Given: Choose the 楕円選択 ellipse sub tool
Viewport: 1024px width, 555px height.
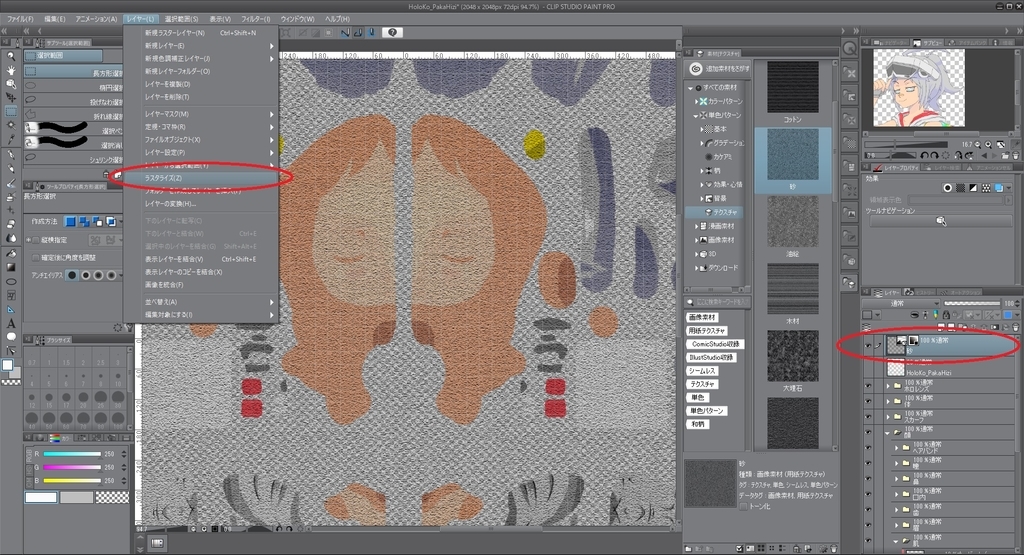Looking at the screenshot, I should tap(73, 87).
